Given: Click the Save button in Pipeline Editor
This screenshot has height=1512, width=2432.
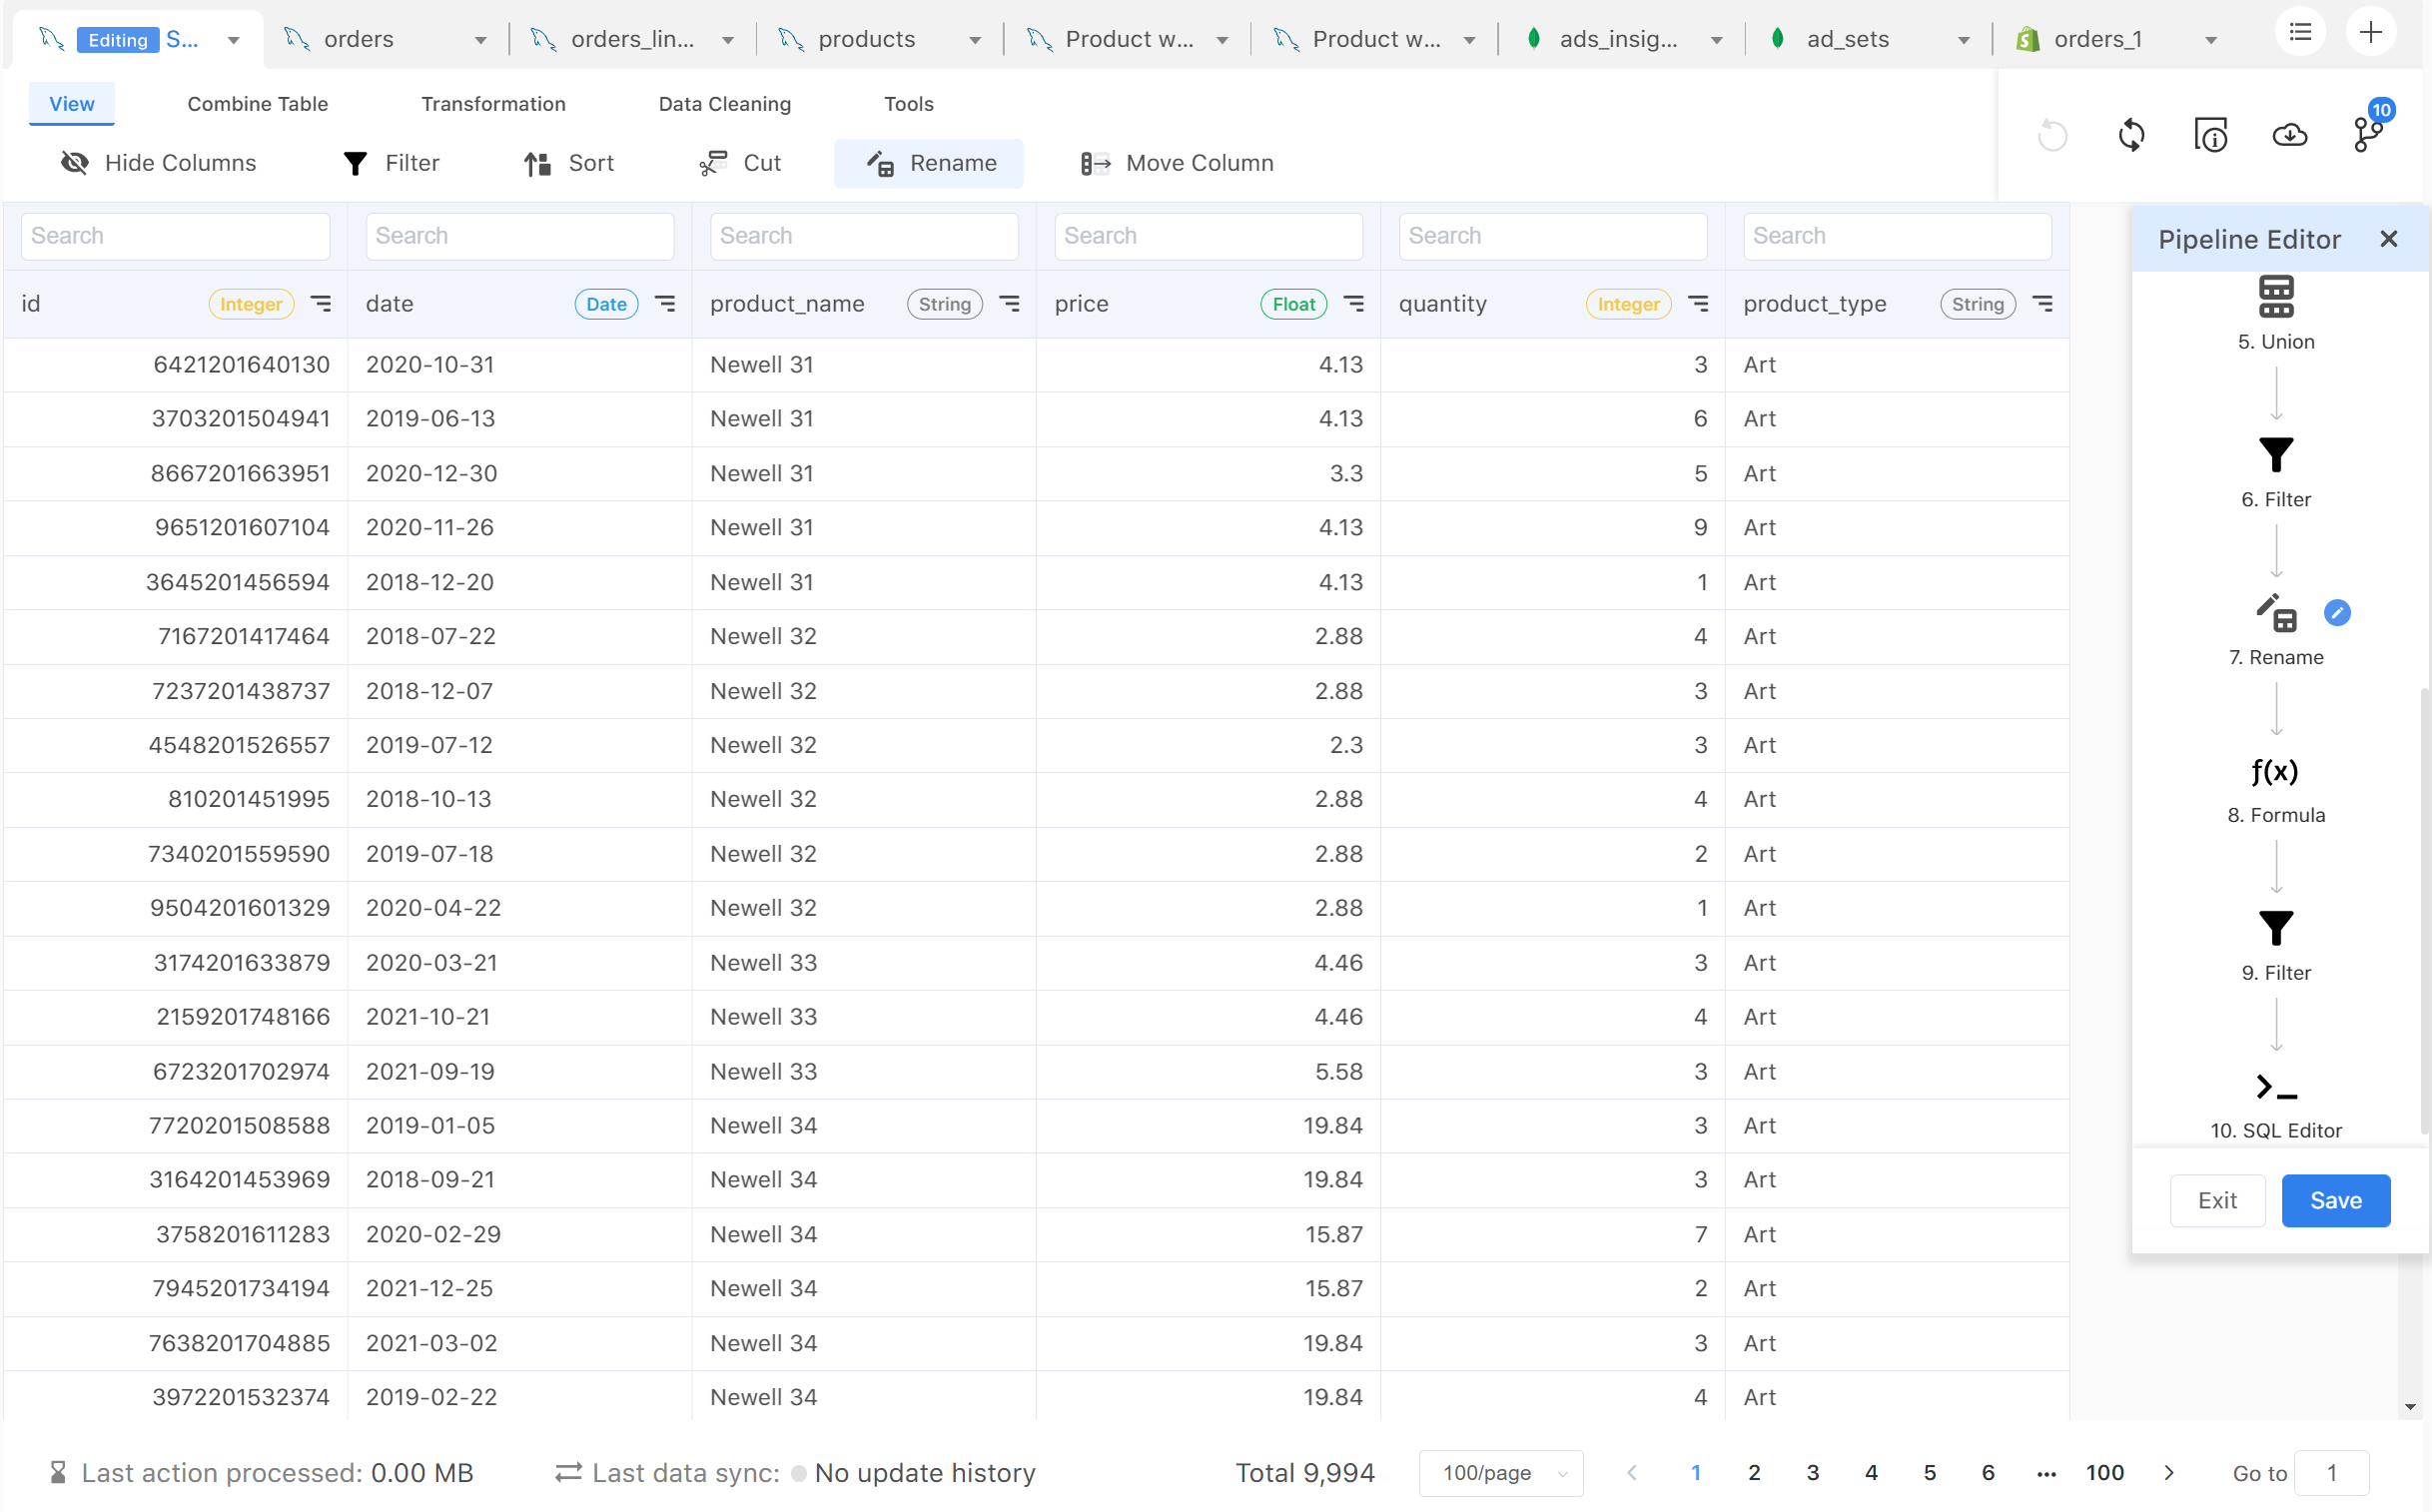Looking at the screenshot, I should point(2335,1200).
